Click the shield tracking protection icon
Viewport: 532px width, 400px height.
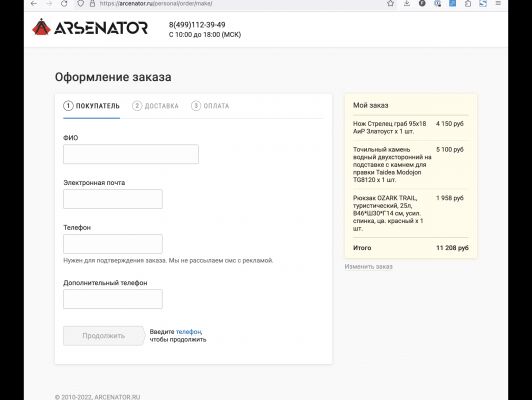(x=80, y=3)
